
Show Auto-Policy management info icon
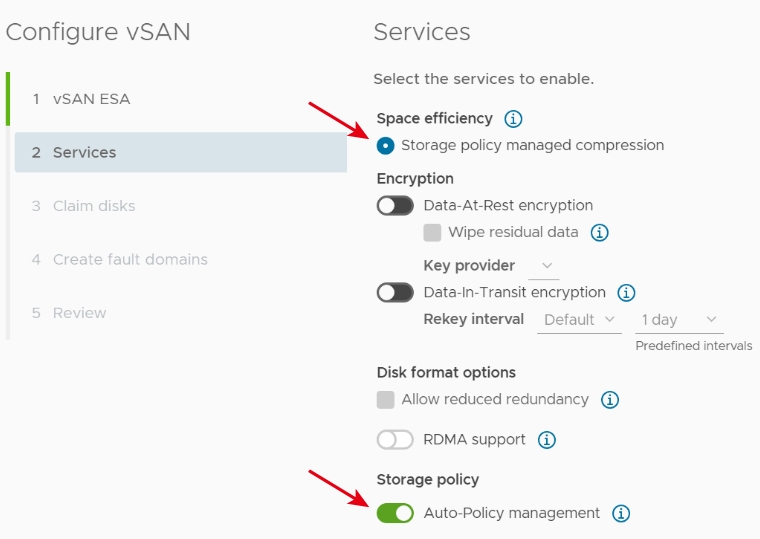620,513
